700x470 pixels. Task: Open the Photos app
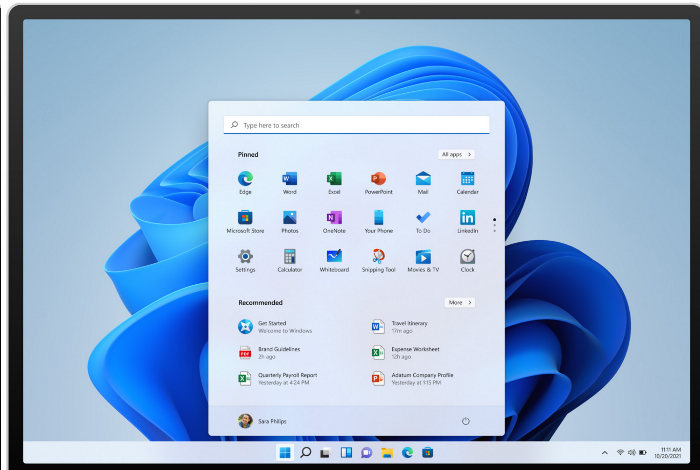tap(289, 221)
